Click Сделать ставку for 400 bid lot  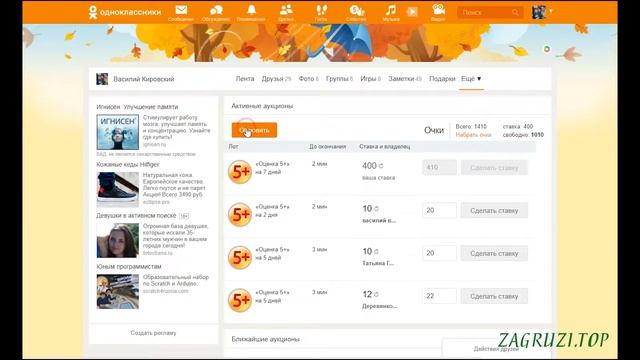(494, 168)
